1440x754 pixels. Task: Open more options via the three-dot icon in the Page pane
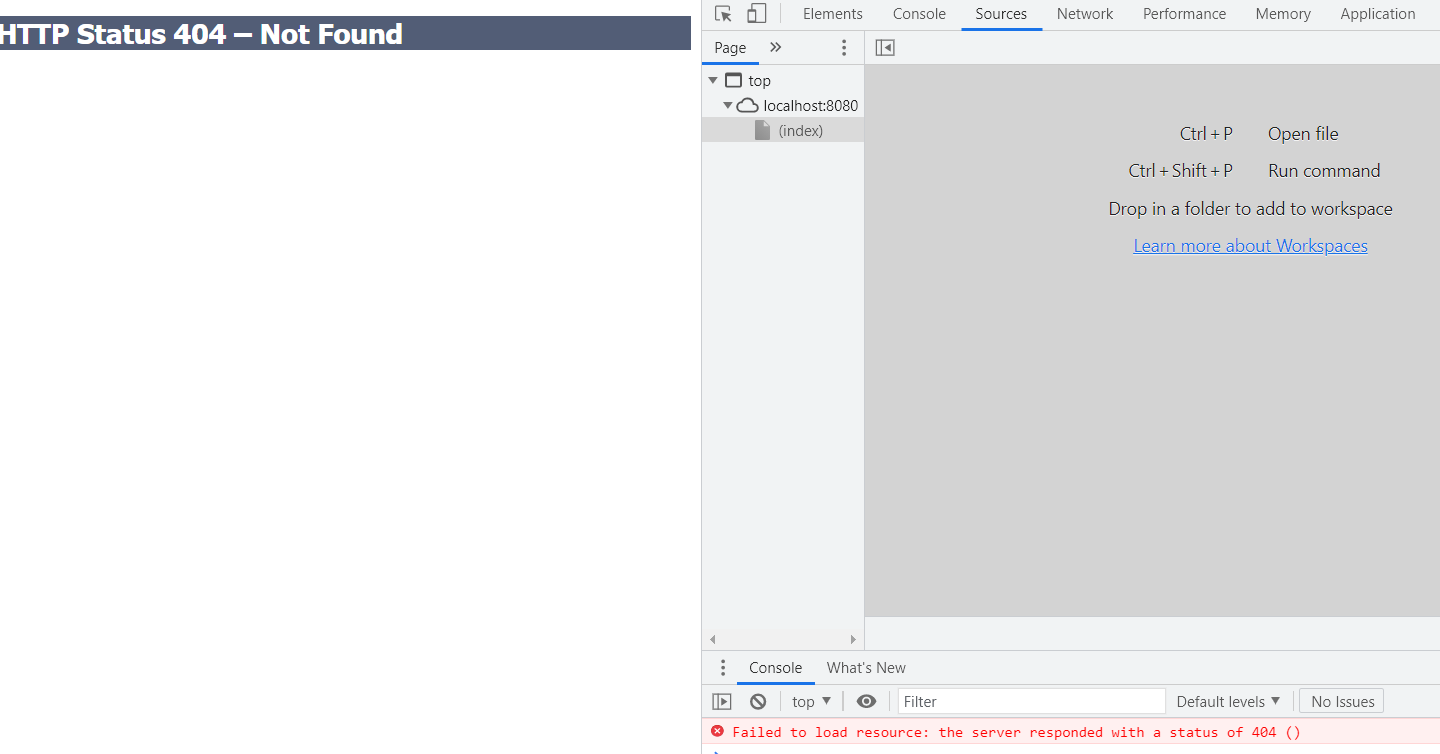[x=844, y=47]
